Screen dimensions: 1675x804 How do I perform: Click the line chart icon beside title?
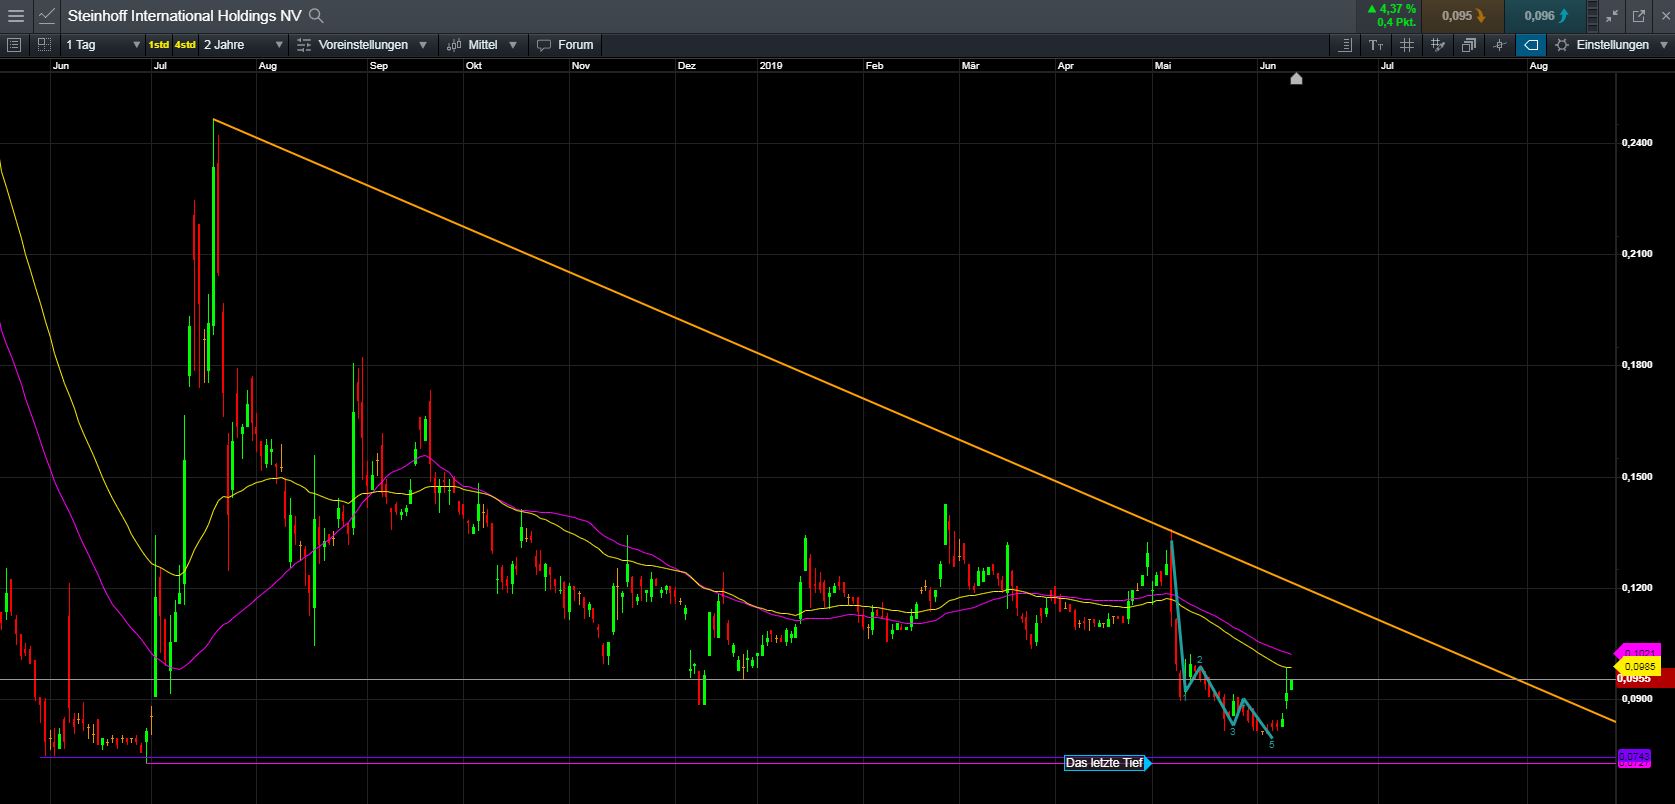click(x=47, y=15)
